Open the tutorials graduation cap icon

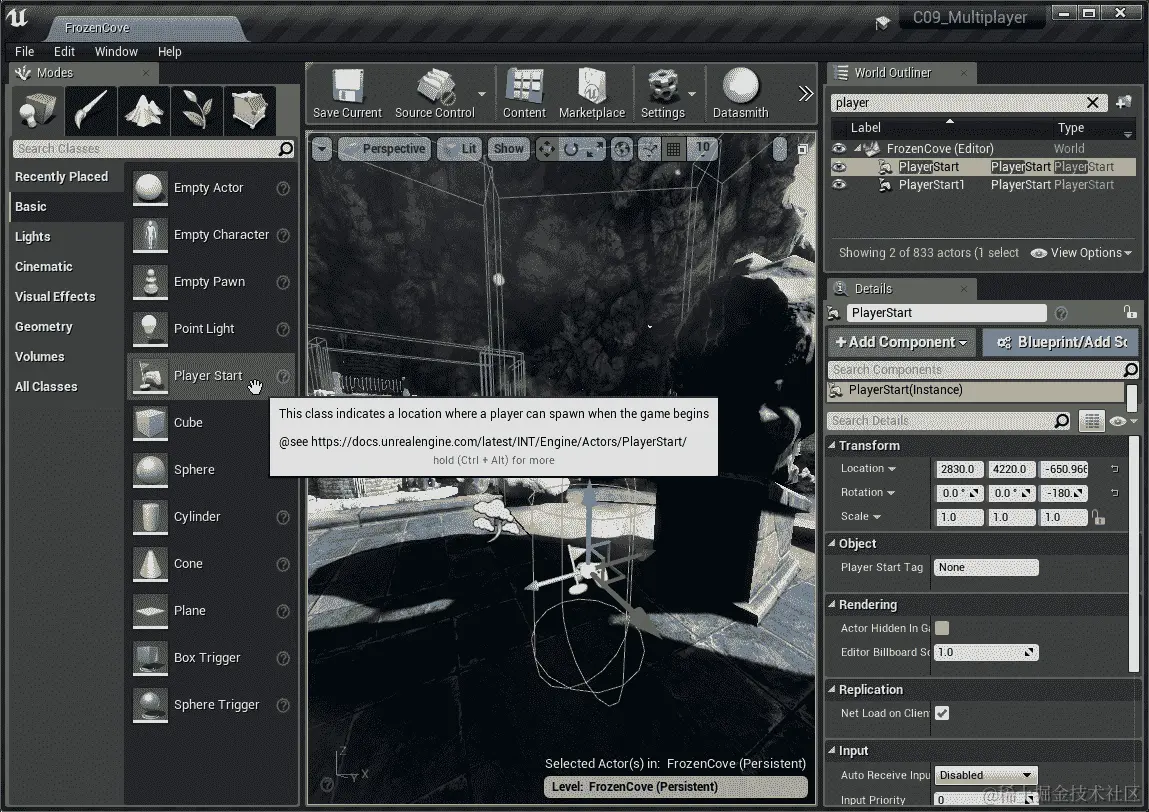[x=882, y=23]
